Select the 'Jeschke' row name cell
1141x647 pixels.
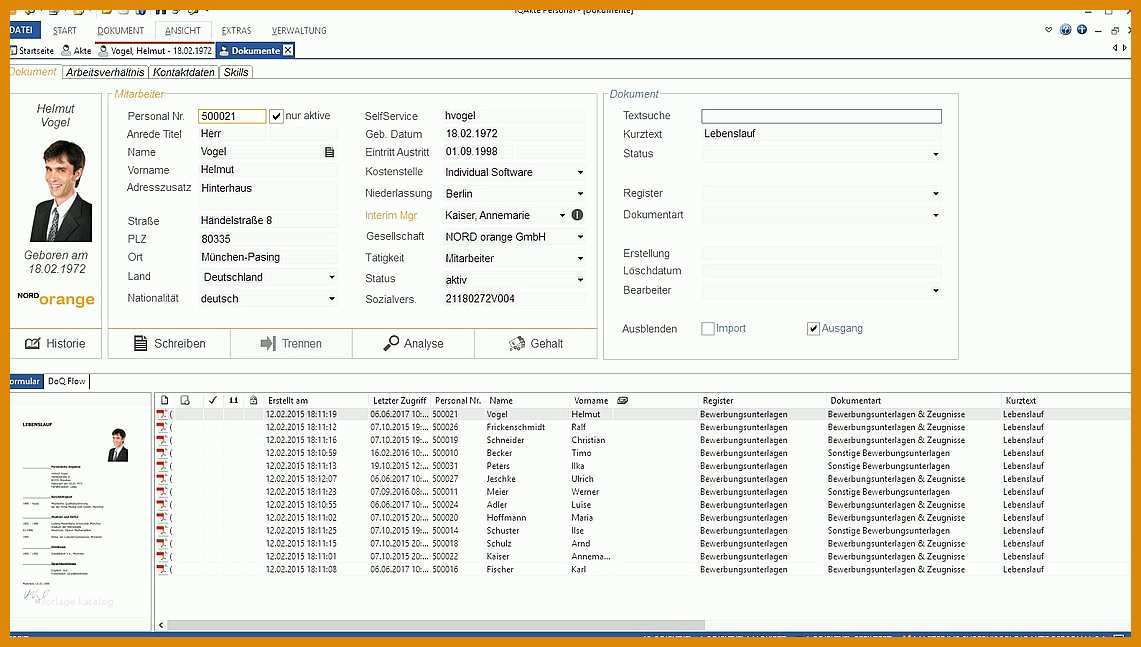coord(501,479)
